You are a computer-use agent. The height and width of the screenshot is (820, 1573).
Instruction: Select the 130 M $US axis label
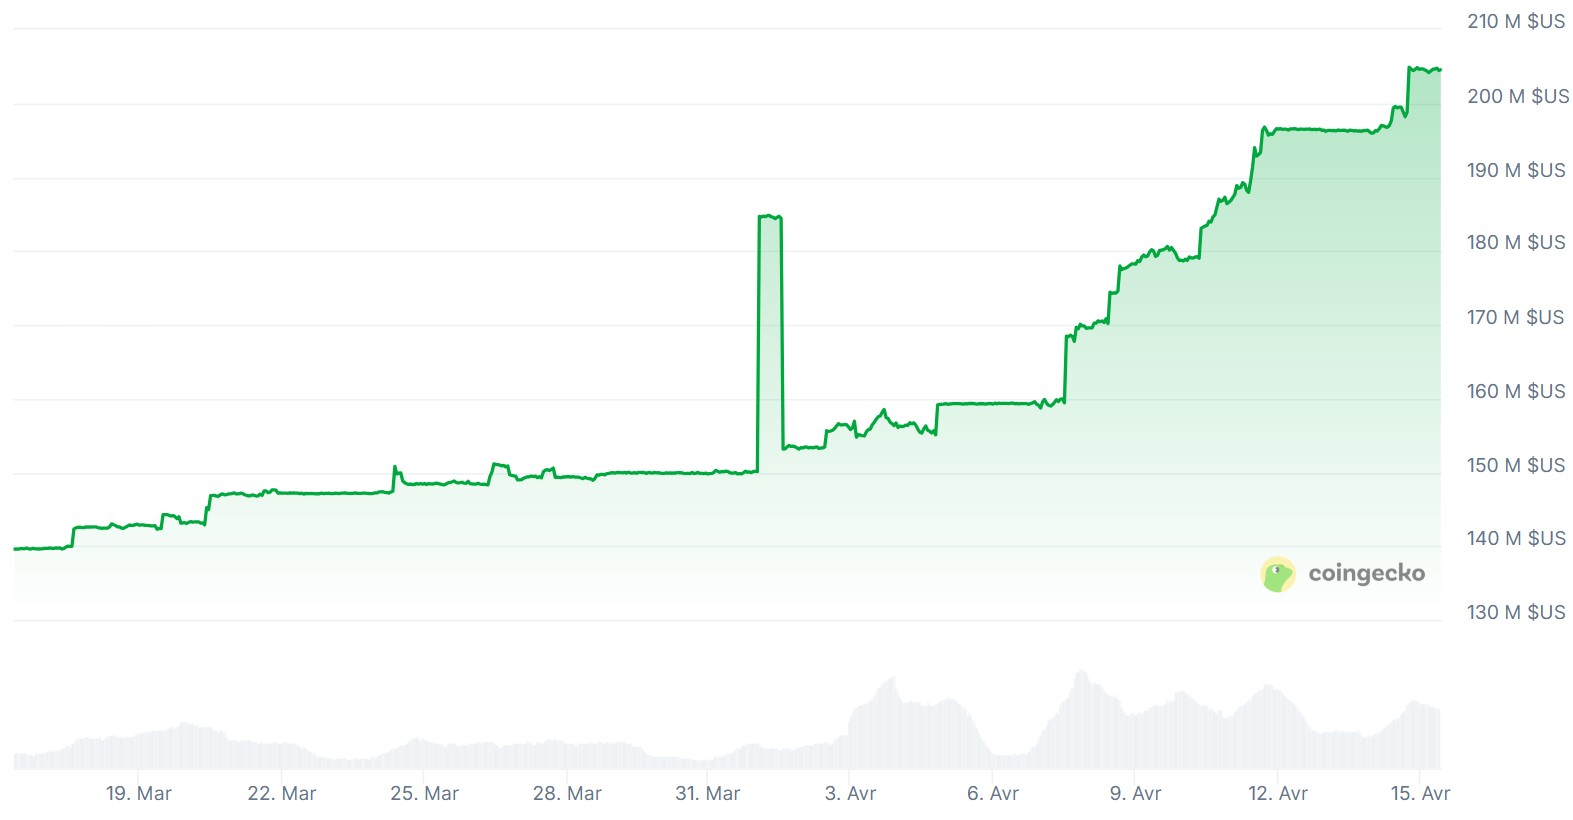1516,612
